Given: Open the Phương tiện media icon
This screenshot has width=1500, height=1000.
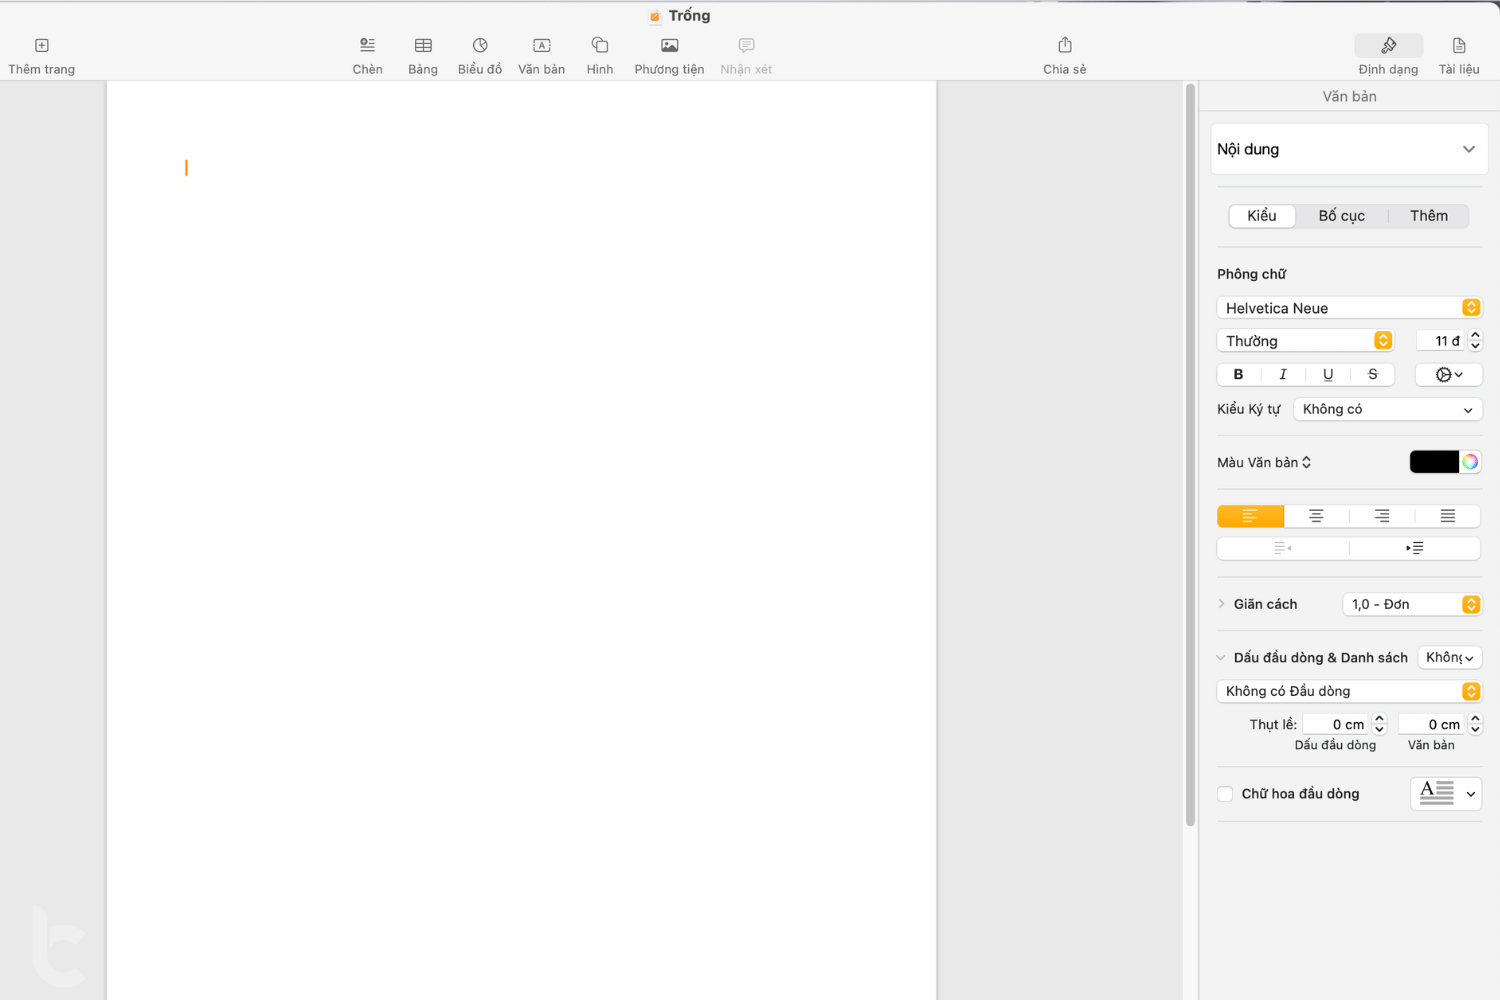Looking at the screenshot, I should point(669,46).
